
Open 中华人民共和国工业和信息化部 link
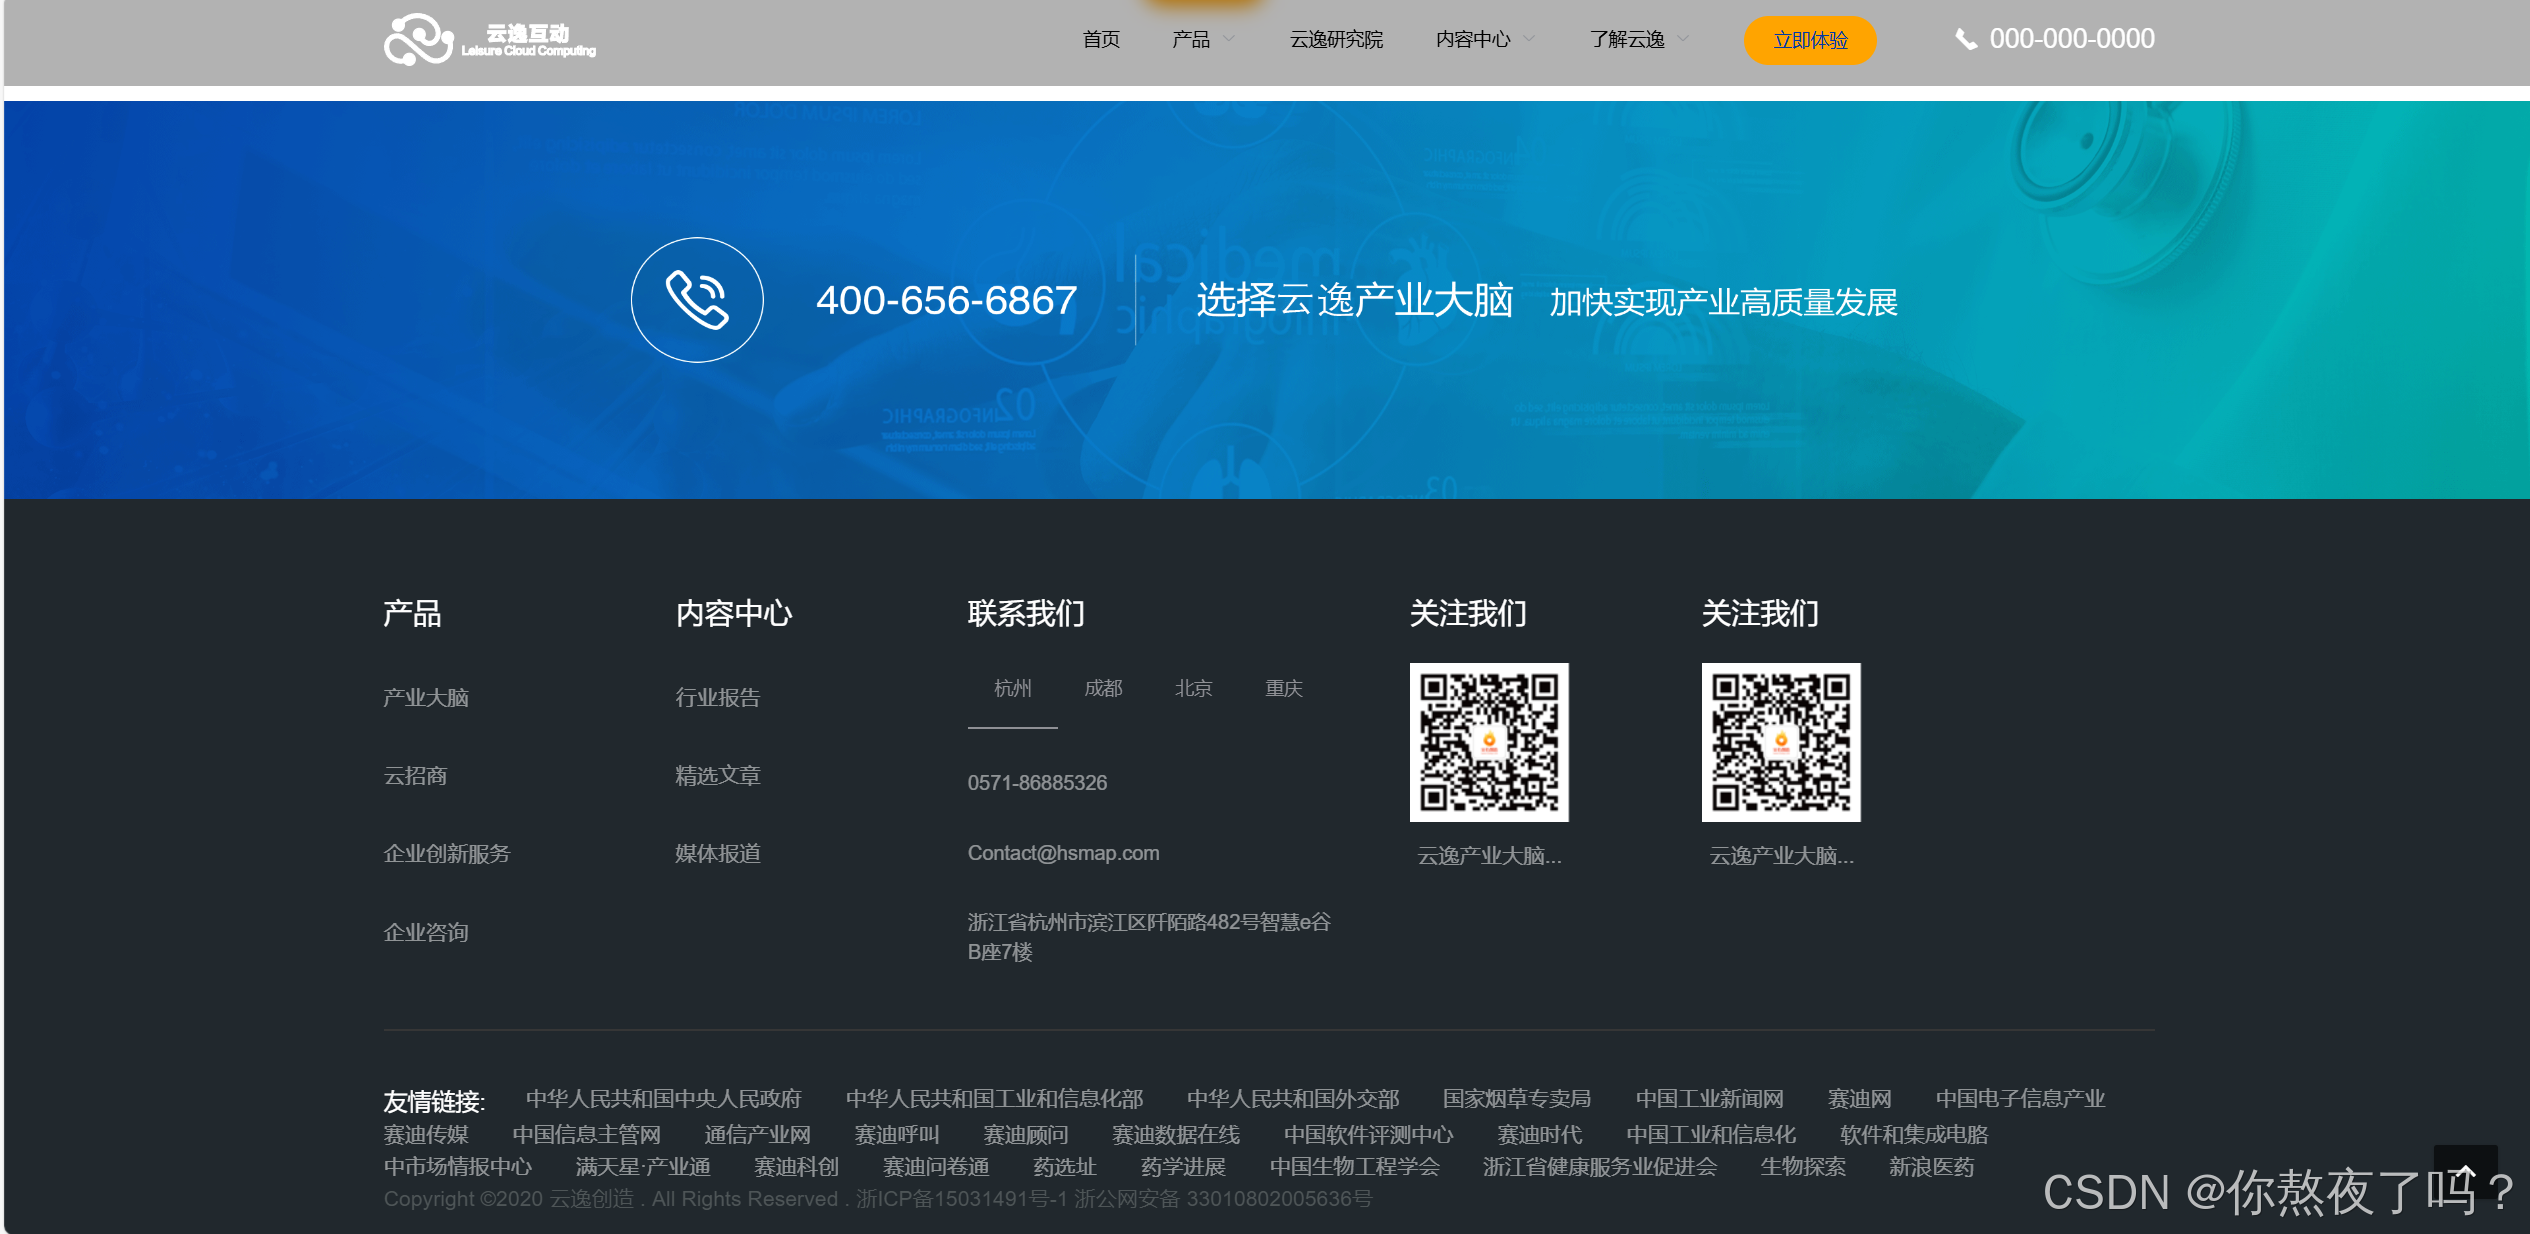(x=994, y=1098)
